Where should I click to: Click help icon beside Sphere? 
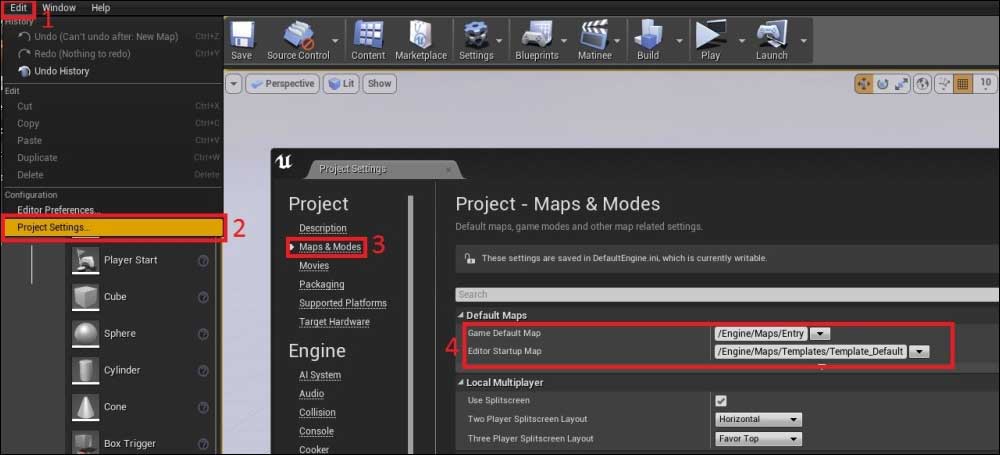tap(203, 334)
